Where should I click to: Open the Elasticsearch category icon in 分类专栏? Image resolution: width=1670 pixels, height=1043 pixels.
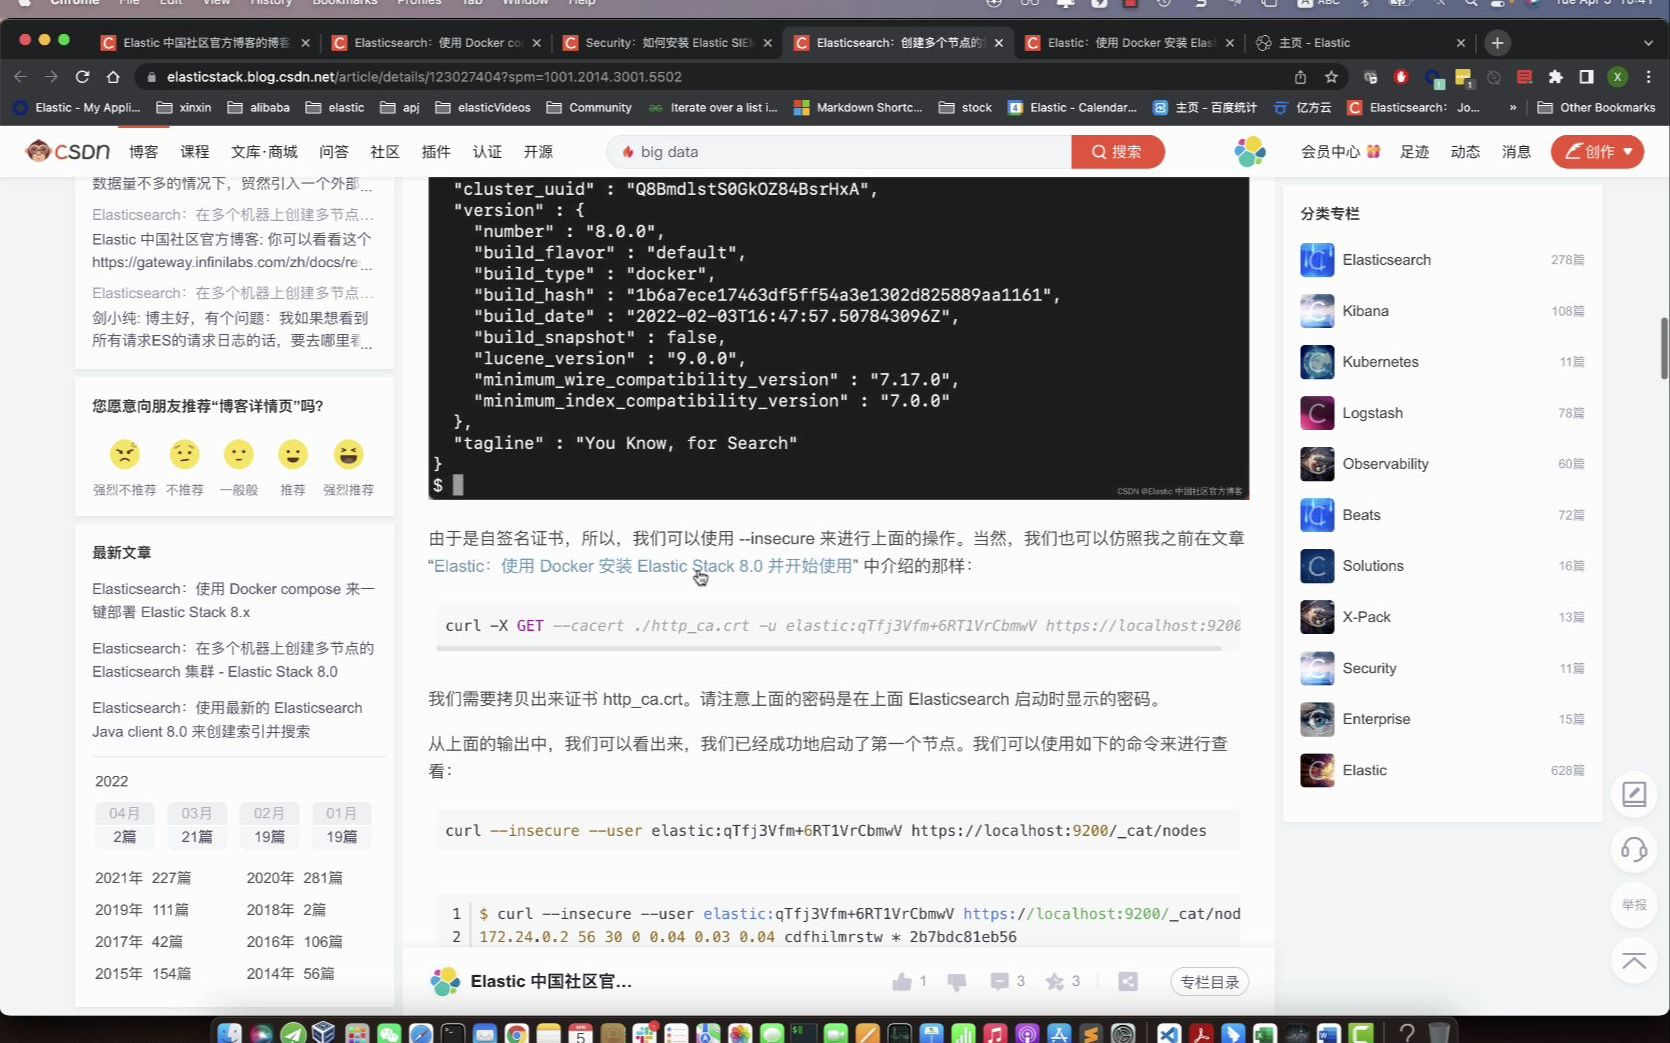tap(1317, 260)
